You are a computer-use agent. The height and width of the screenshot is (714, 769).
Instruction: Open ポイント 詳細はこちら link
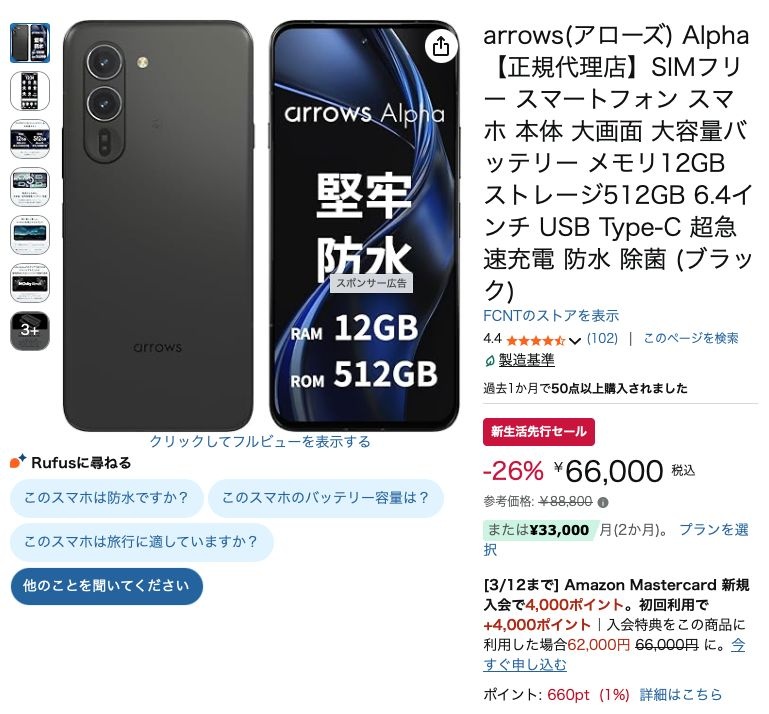point(681,695)
